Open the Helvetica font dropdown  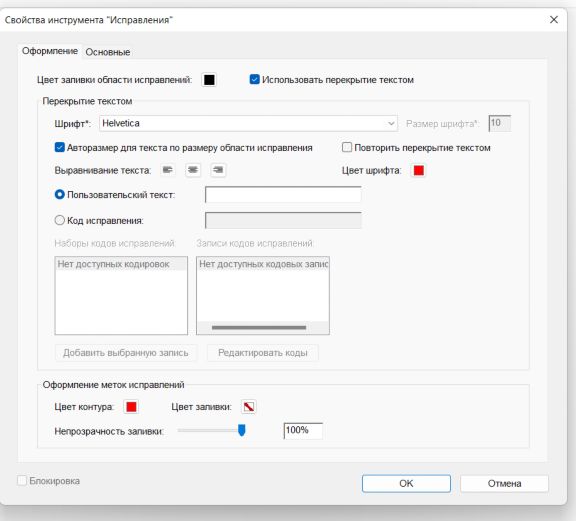click(248, 123)
